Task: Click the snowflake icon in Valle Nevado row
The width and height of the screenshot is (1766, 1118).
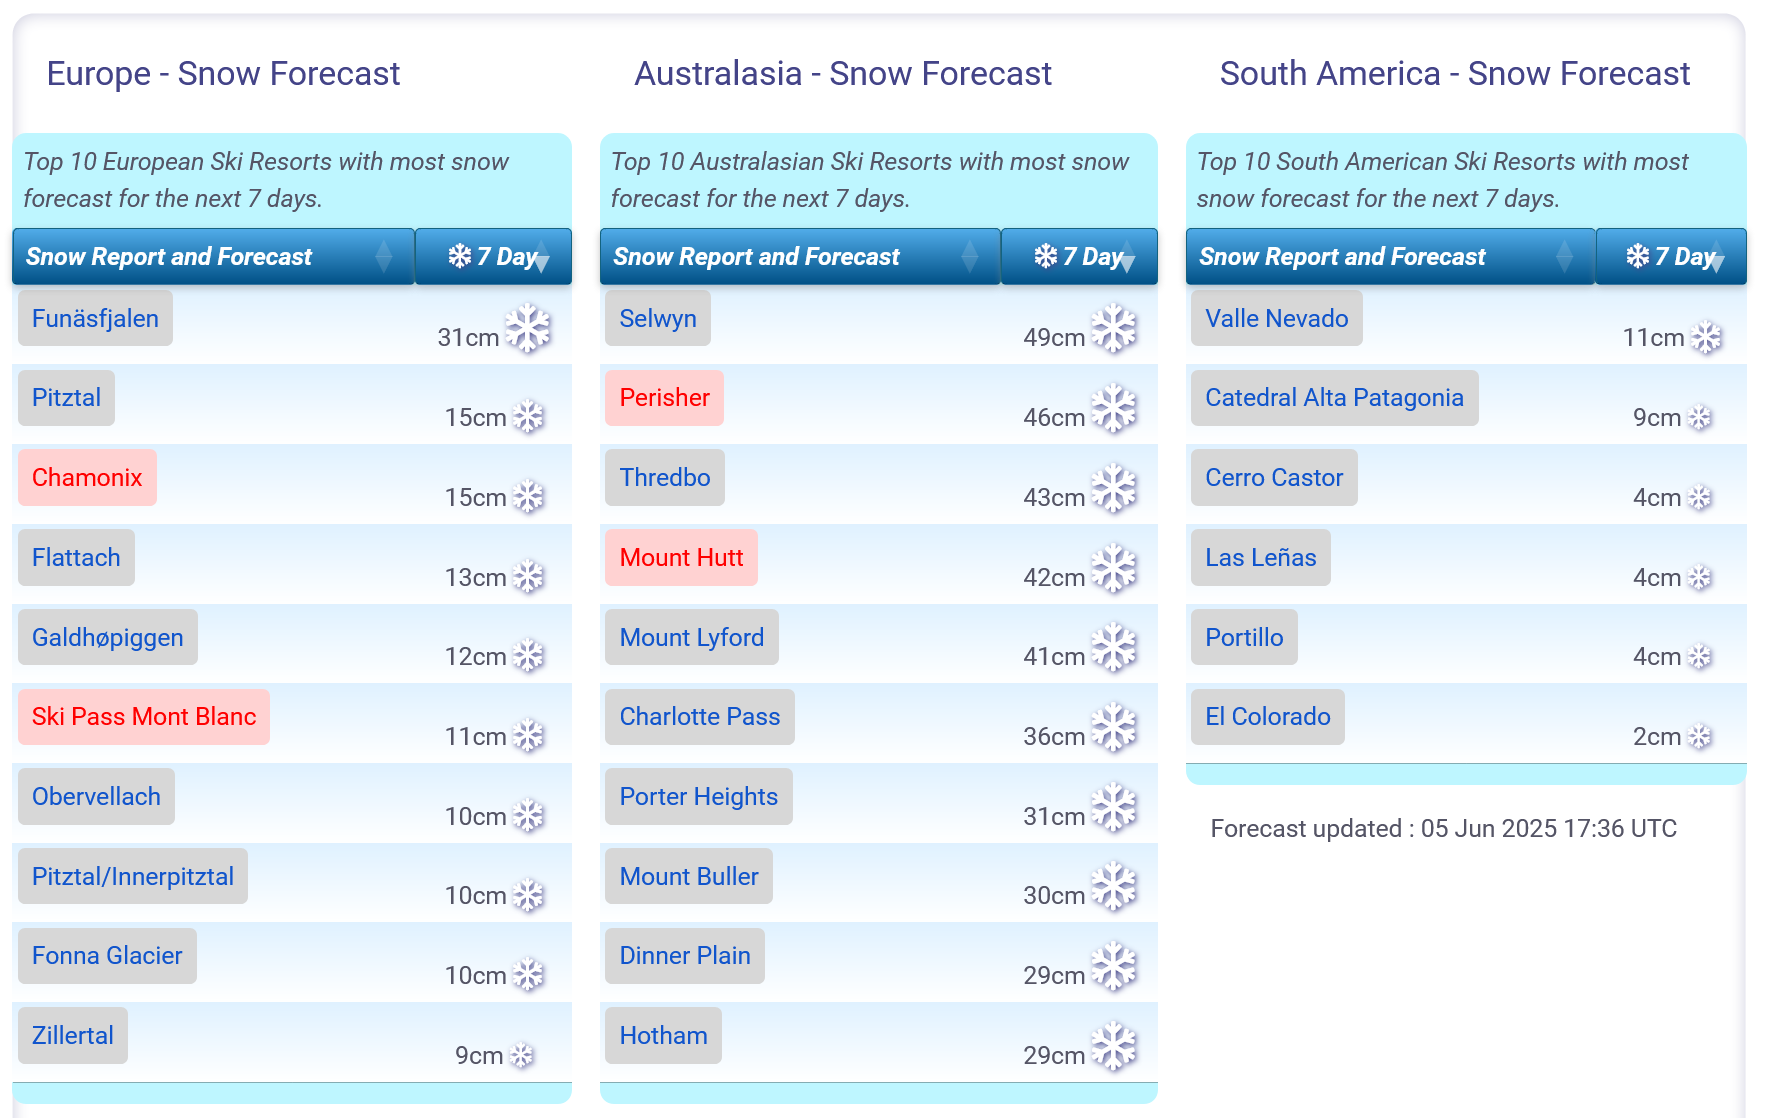Action: [1706, 337]
